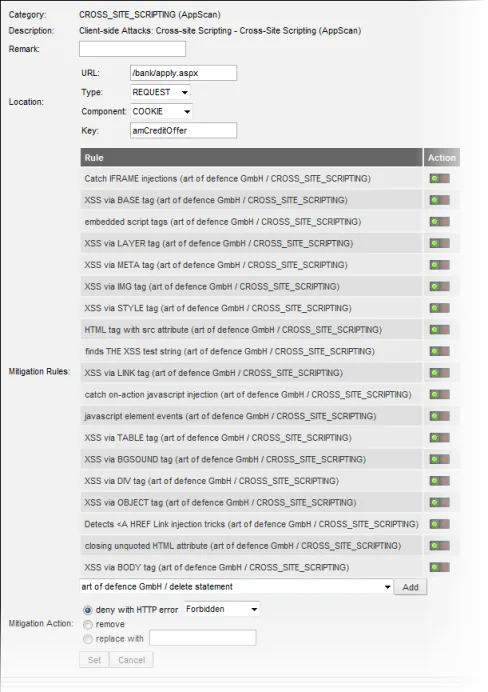Screen dimensions: 488x692
Task: Select the XSS via BGSOUND tag rule text
Action: [225, 459]
